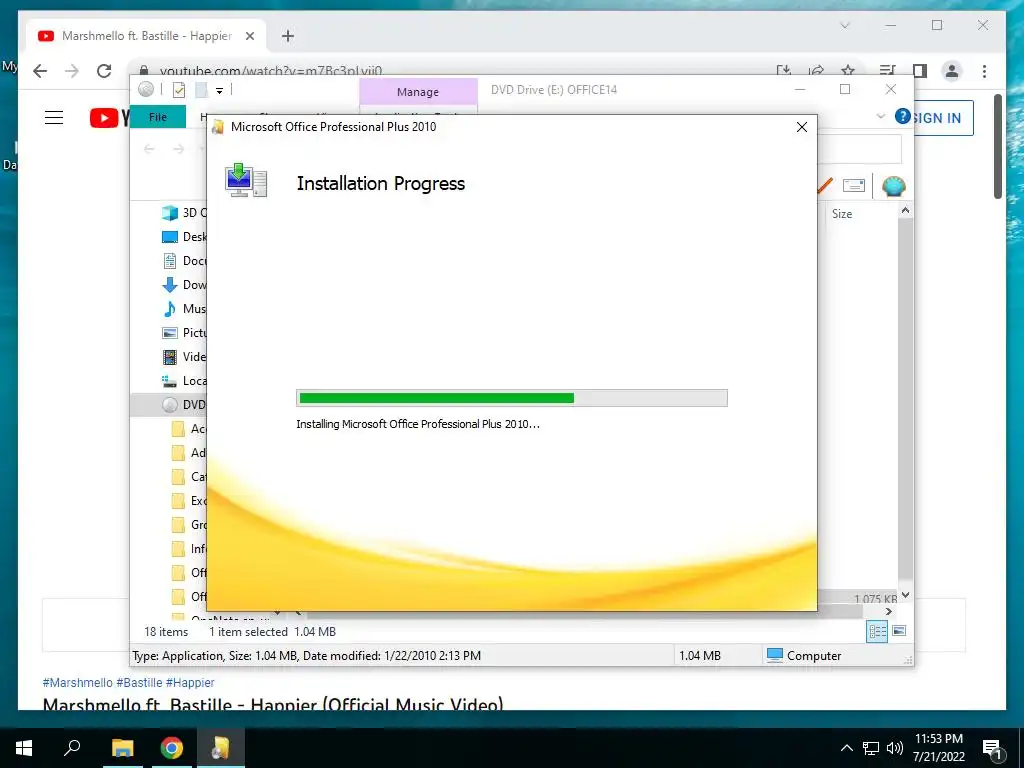
Task: Select Downloads in Explorer navigation pane
Action: click(183, 285)
